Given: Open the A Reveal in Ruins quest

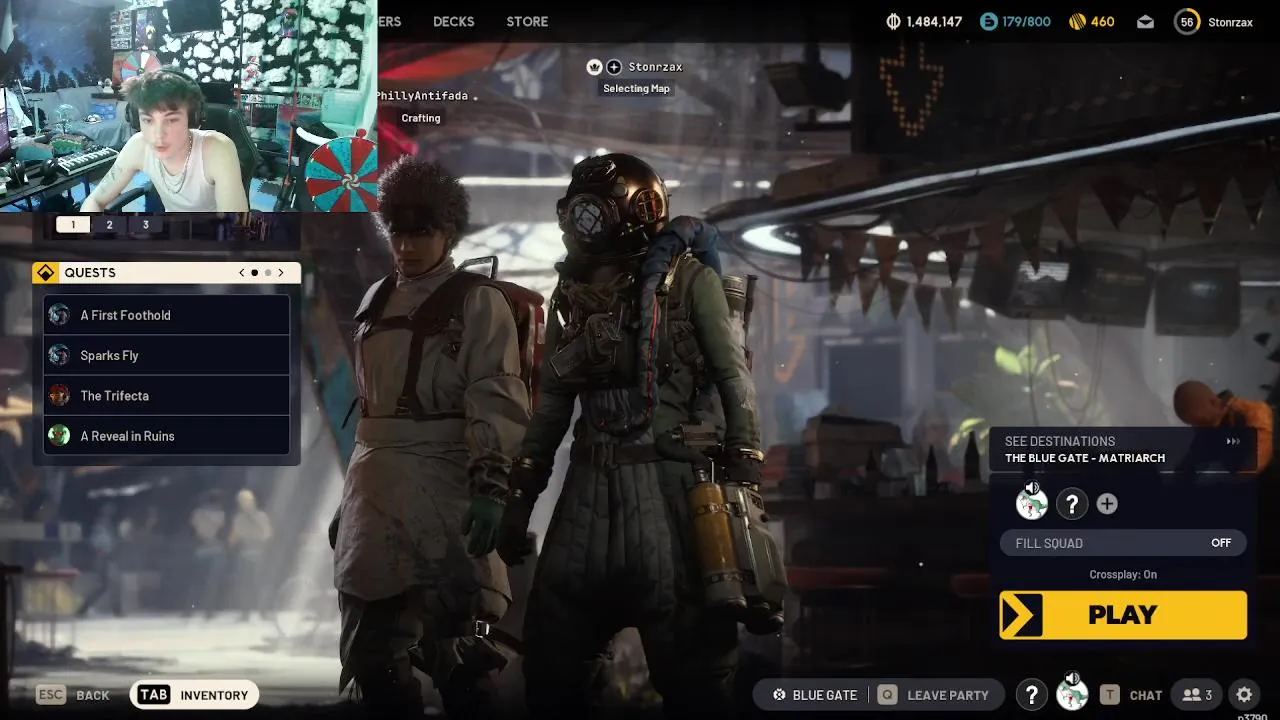Looking at the screenshot, I should point(167,436).
